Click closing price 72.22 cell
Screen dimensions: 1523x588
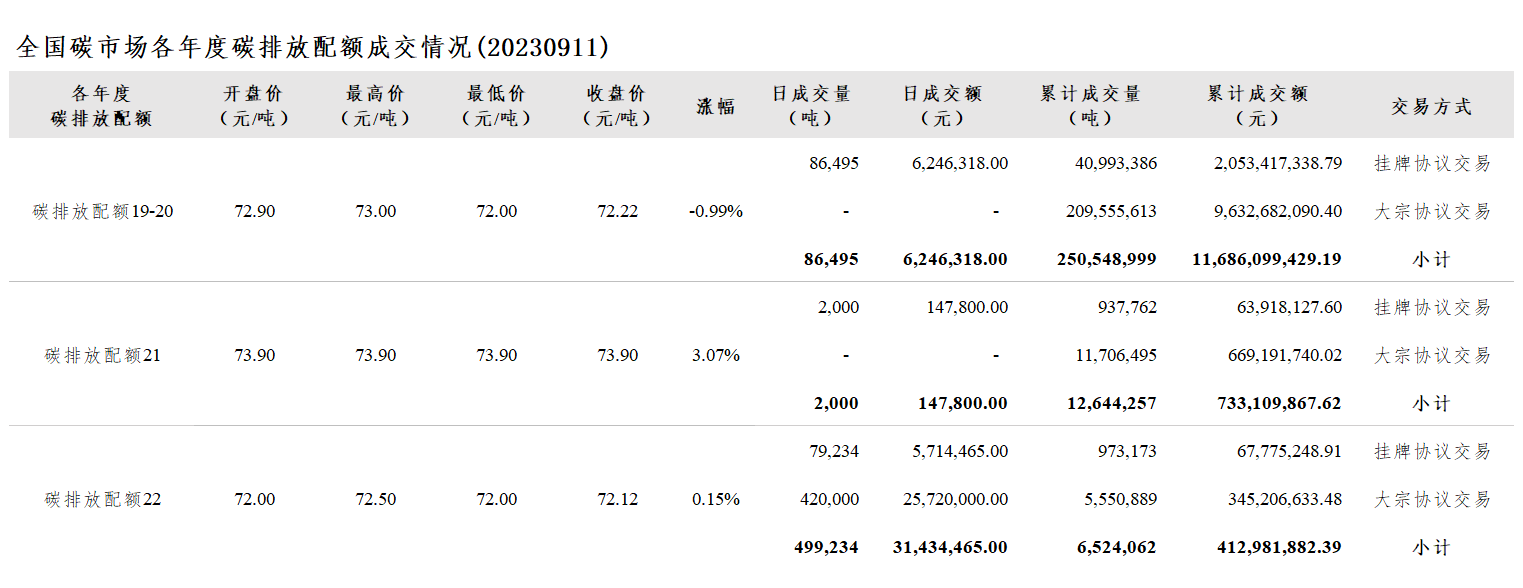coord(618,211)
